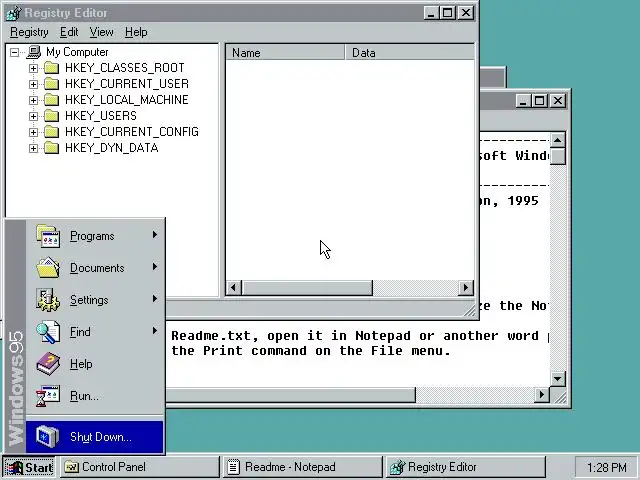Click the Notepad vertical scrollbar down arrow

(x=558, y=379)
